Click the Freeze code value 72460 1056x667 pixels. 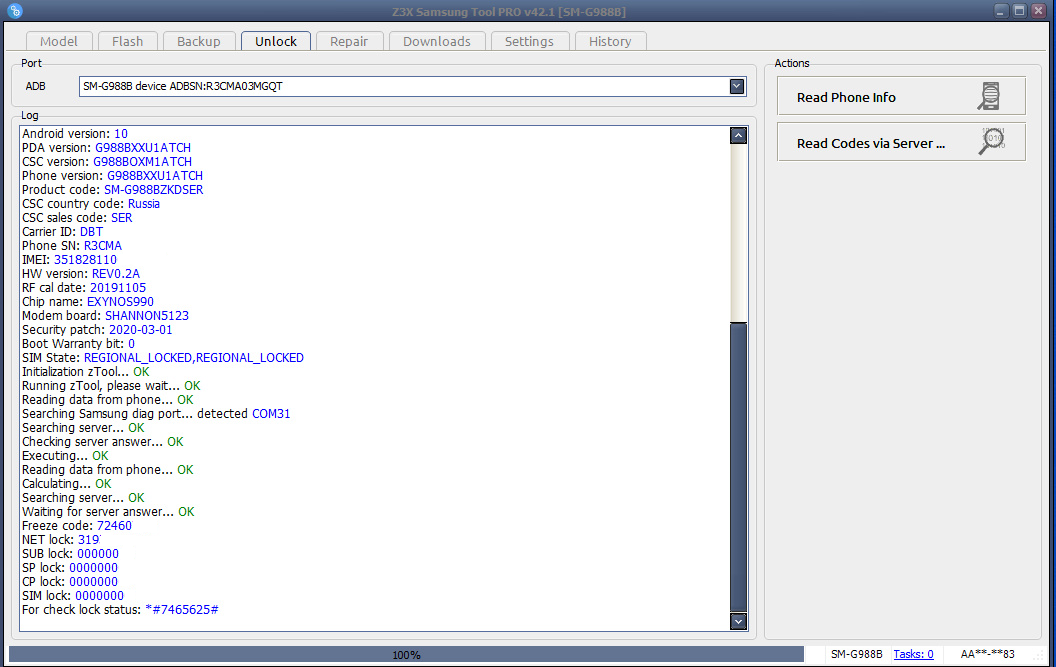pos(114,526)
